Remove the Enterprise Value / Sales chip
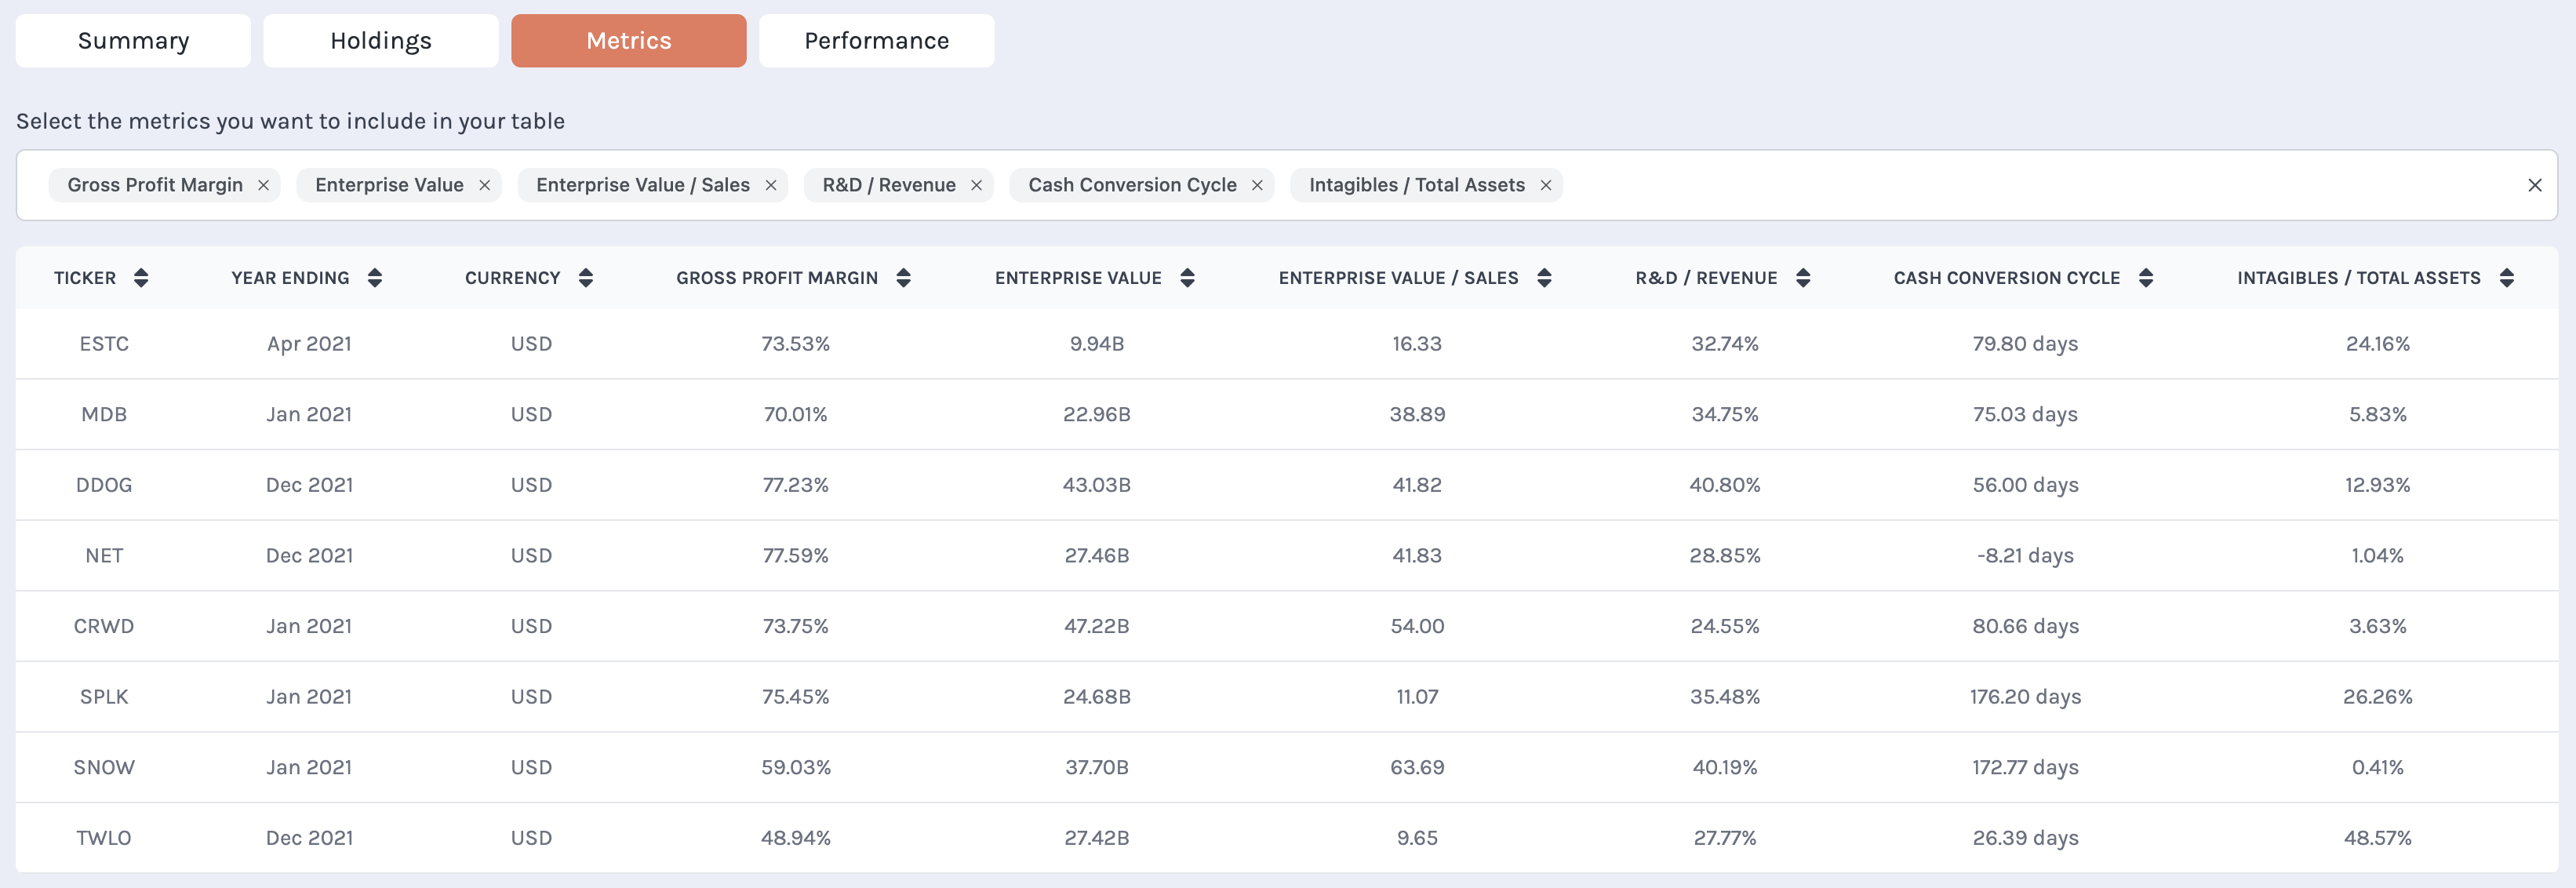 pyautogui.click(x=771, y=185)
